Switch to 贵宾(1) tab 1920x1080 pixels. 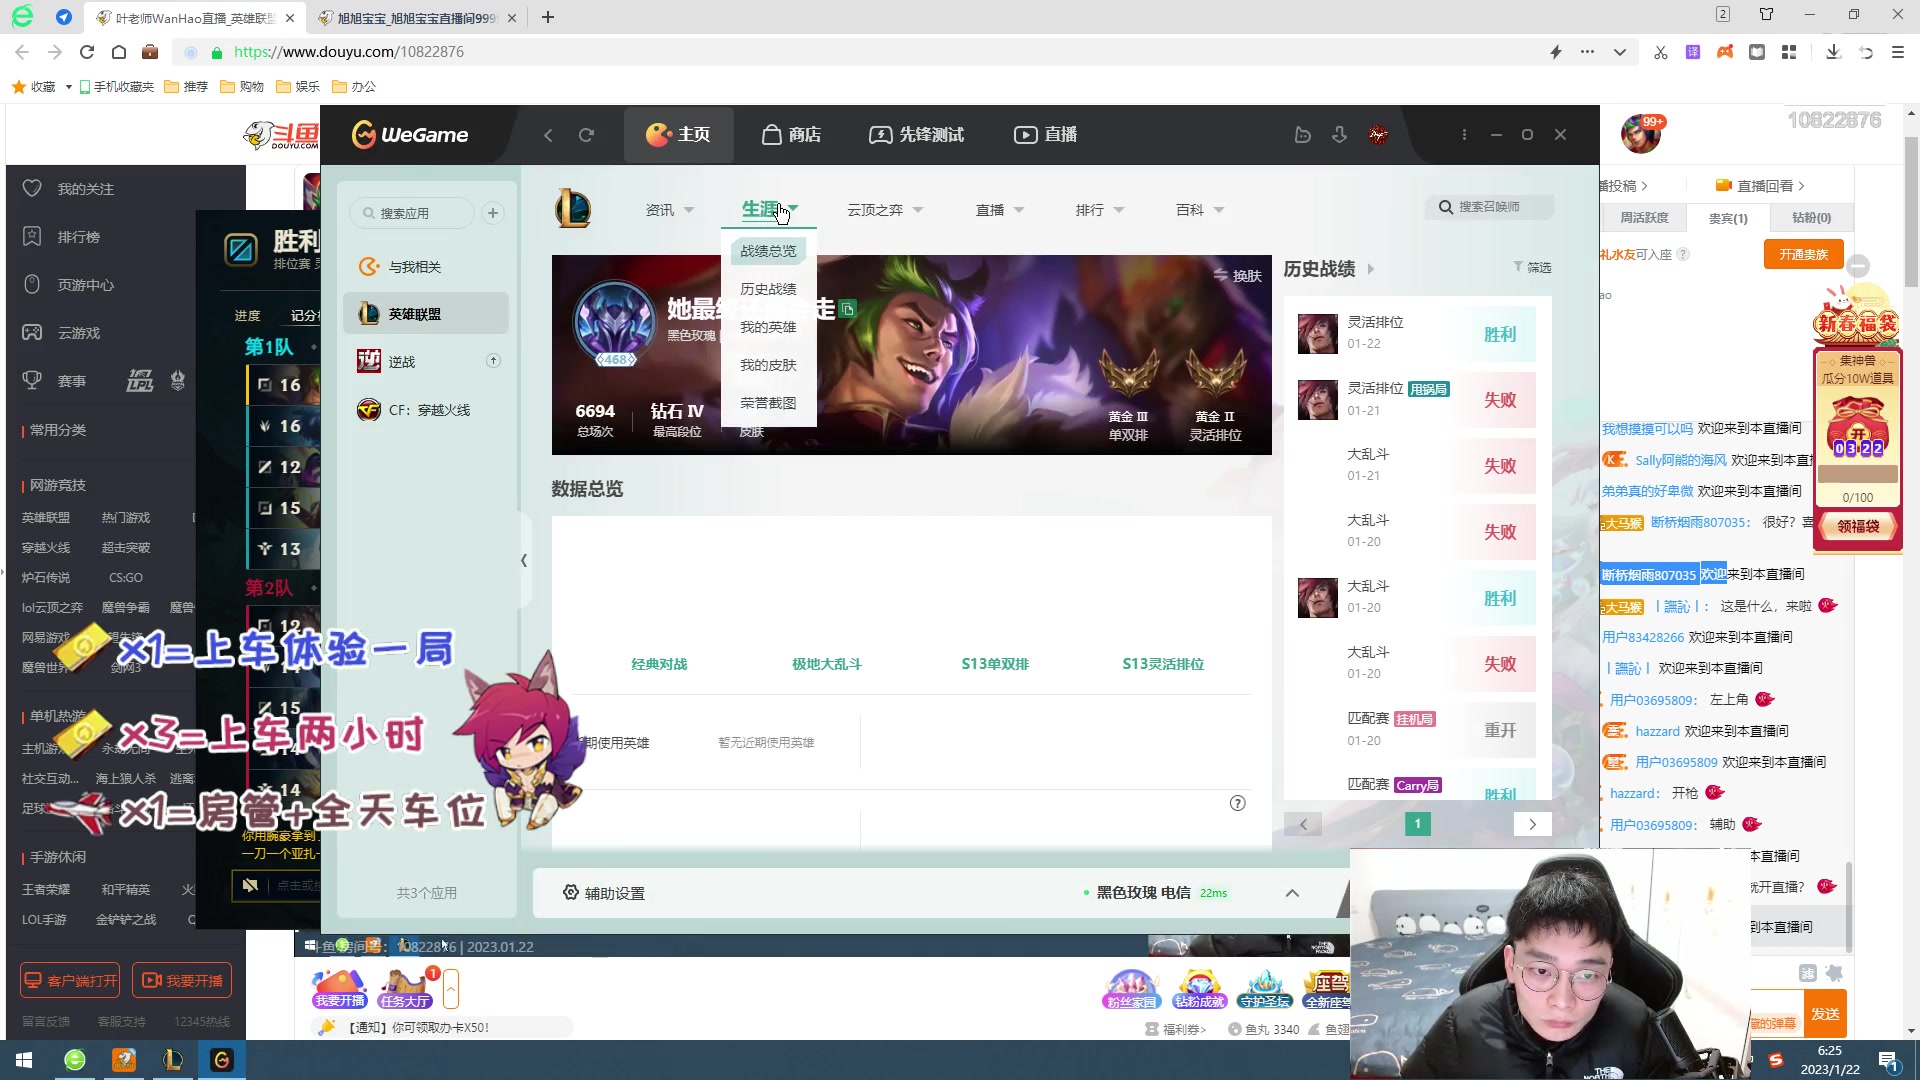1727,218
